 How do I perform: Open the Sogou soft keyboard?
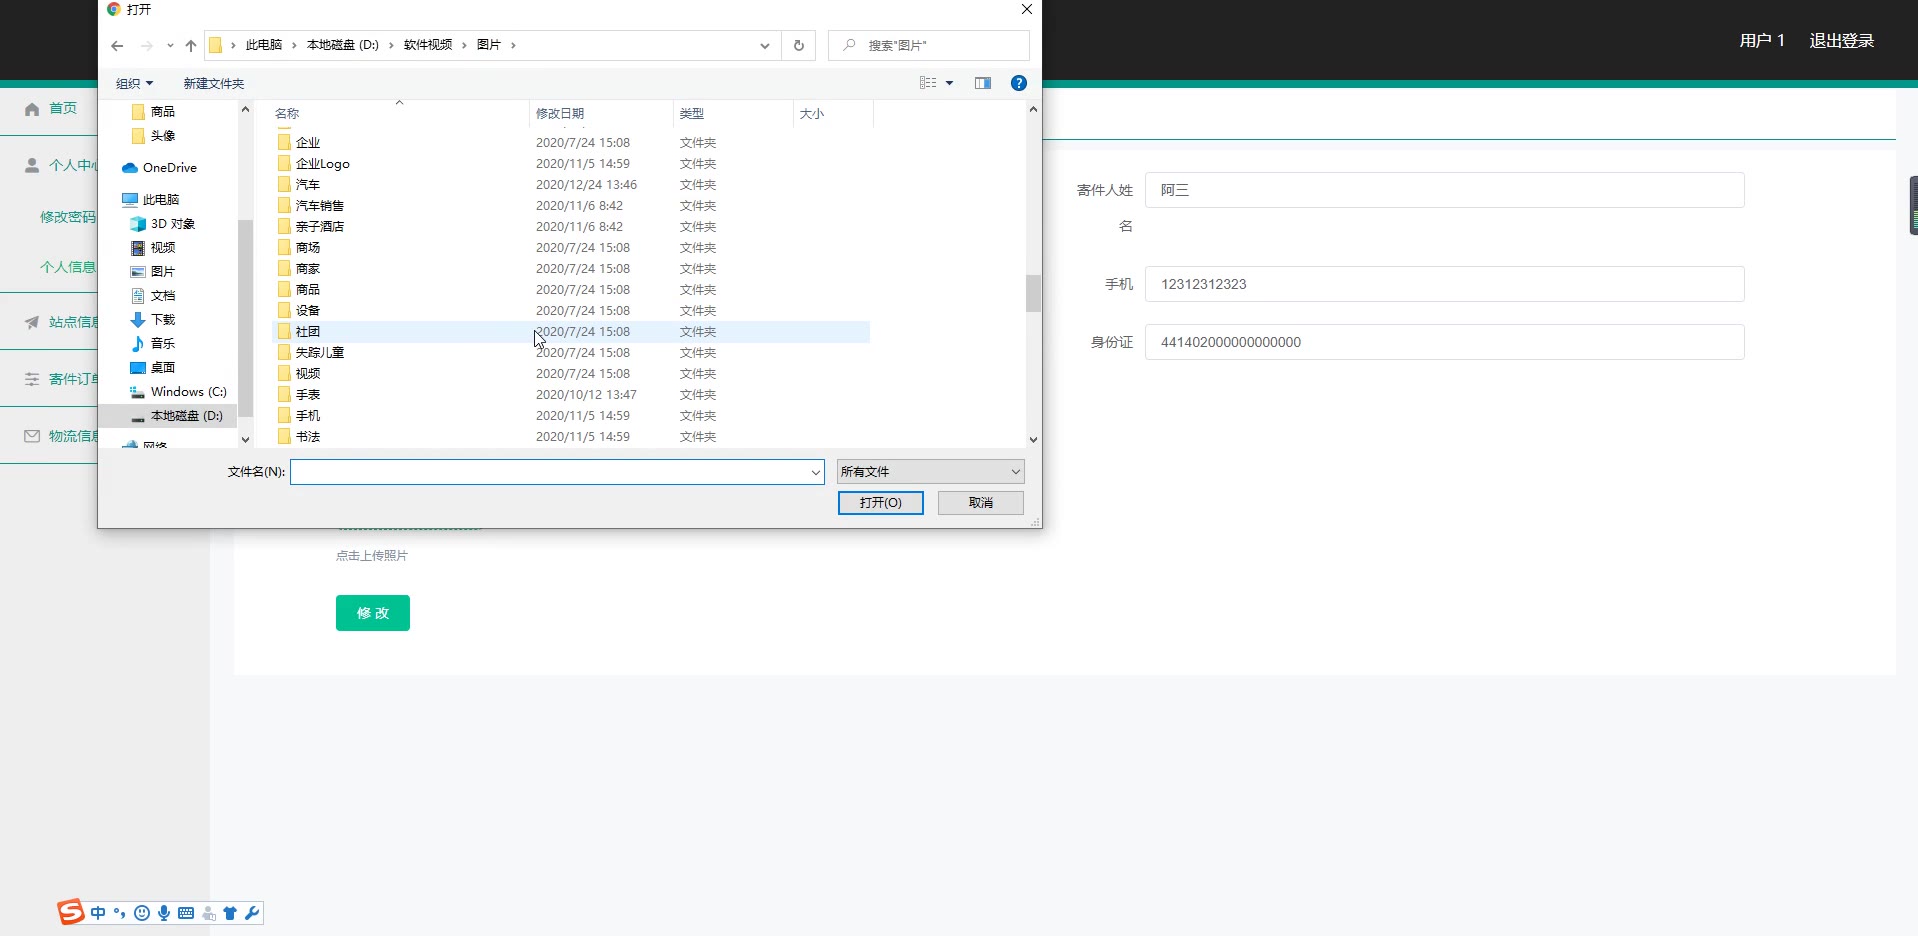(186, 913)
